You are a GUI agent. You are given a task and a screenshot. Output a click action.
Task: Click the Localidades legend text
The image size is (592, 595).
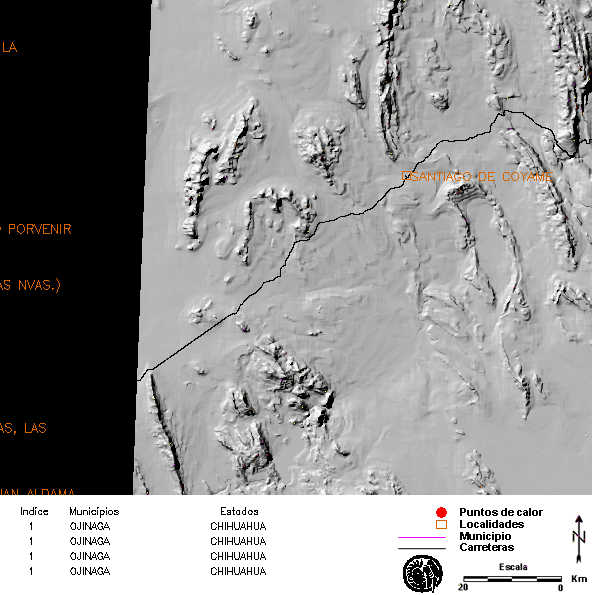[x=491, y=524]
